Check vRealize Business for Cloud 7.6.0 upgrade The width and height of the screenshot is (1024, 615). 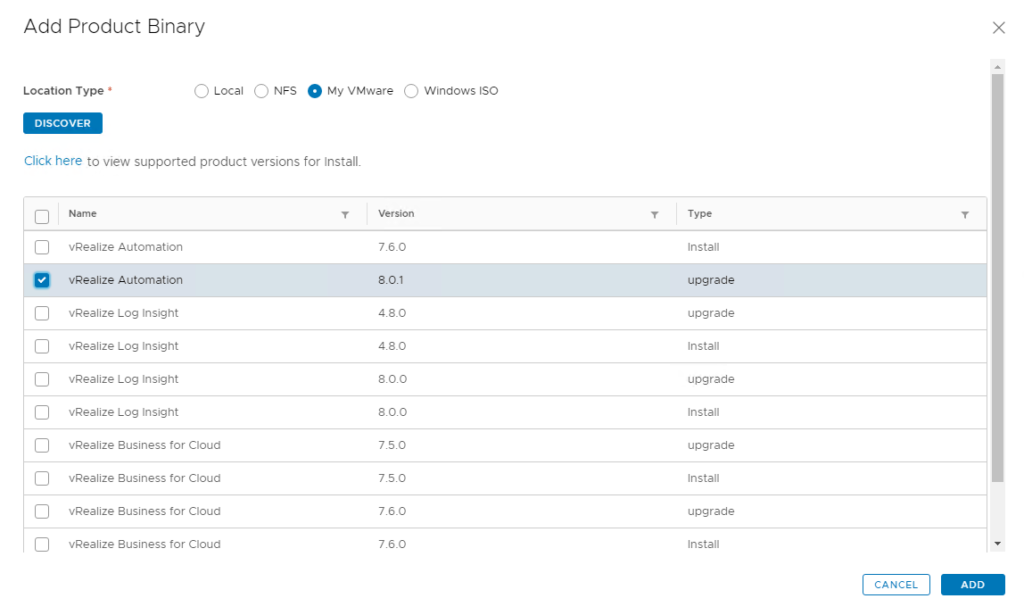coord(42,511)
